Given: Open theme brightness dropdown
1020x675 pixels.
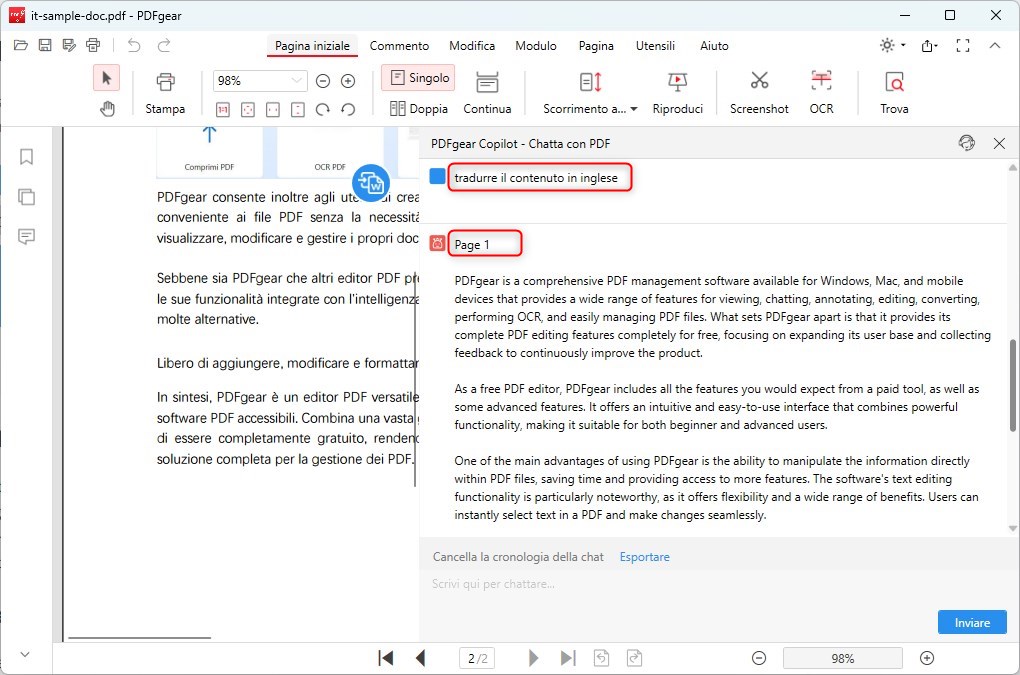Looking at the screenshot, I should pos(892,45).
